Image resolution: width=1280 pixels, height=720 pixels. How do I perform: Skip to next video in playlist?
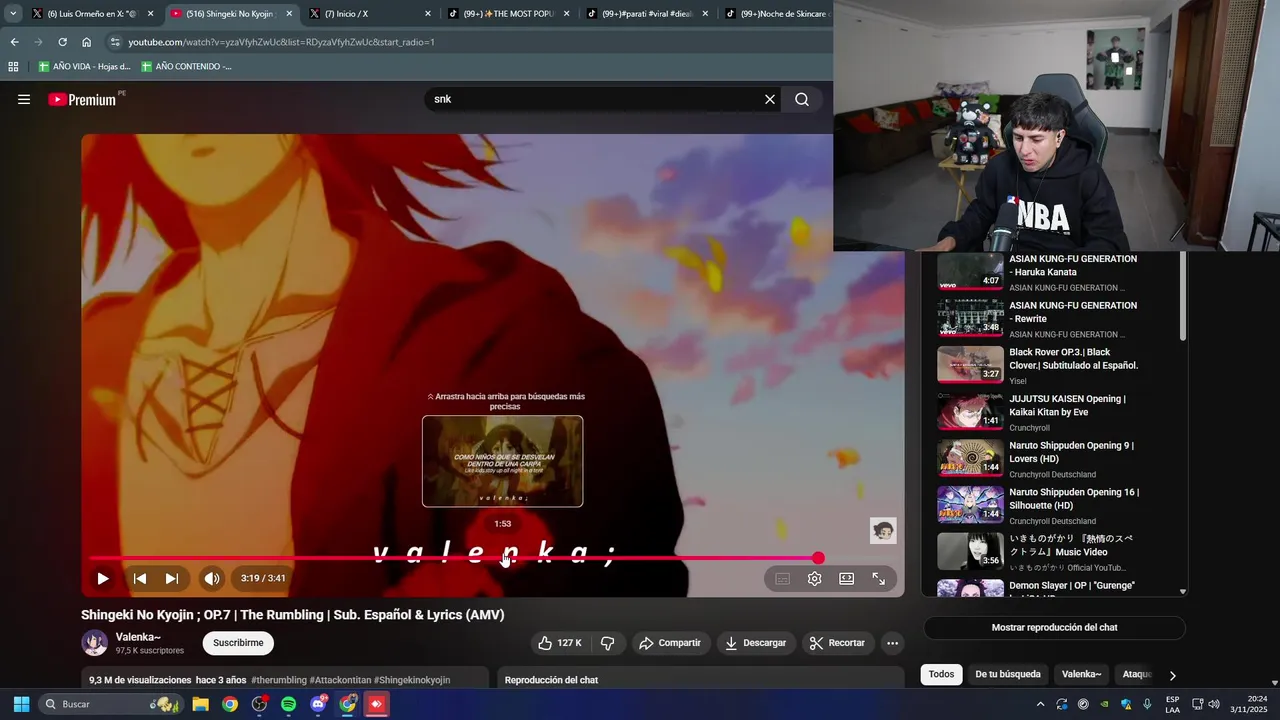[172, 578]
